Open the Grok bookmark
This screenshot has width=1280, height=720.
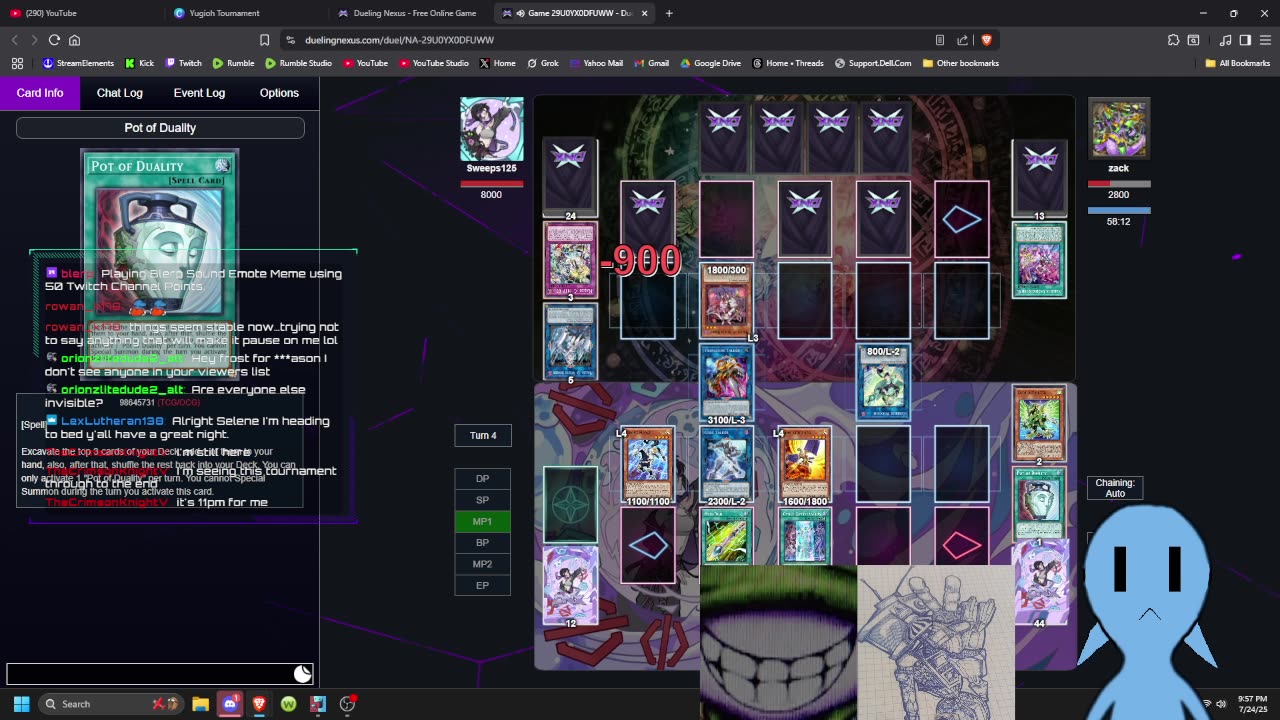(542, 63)
